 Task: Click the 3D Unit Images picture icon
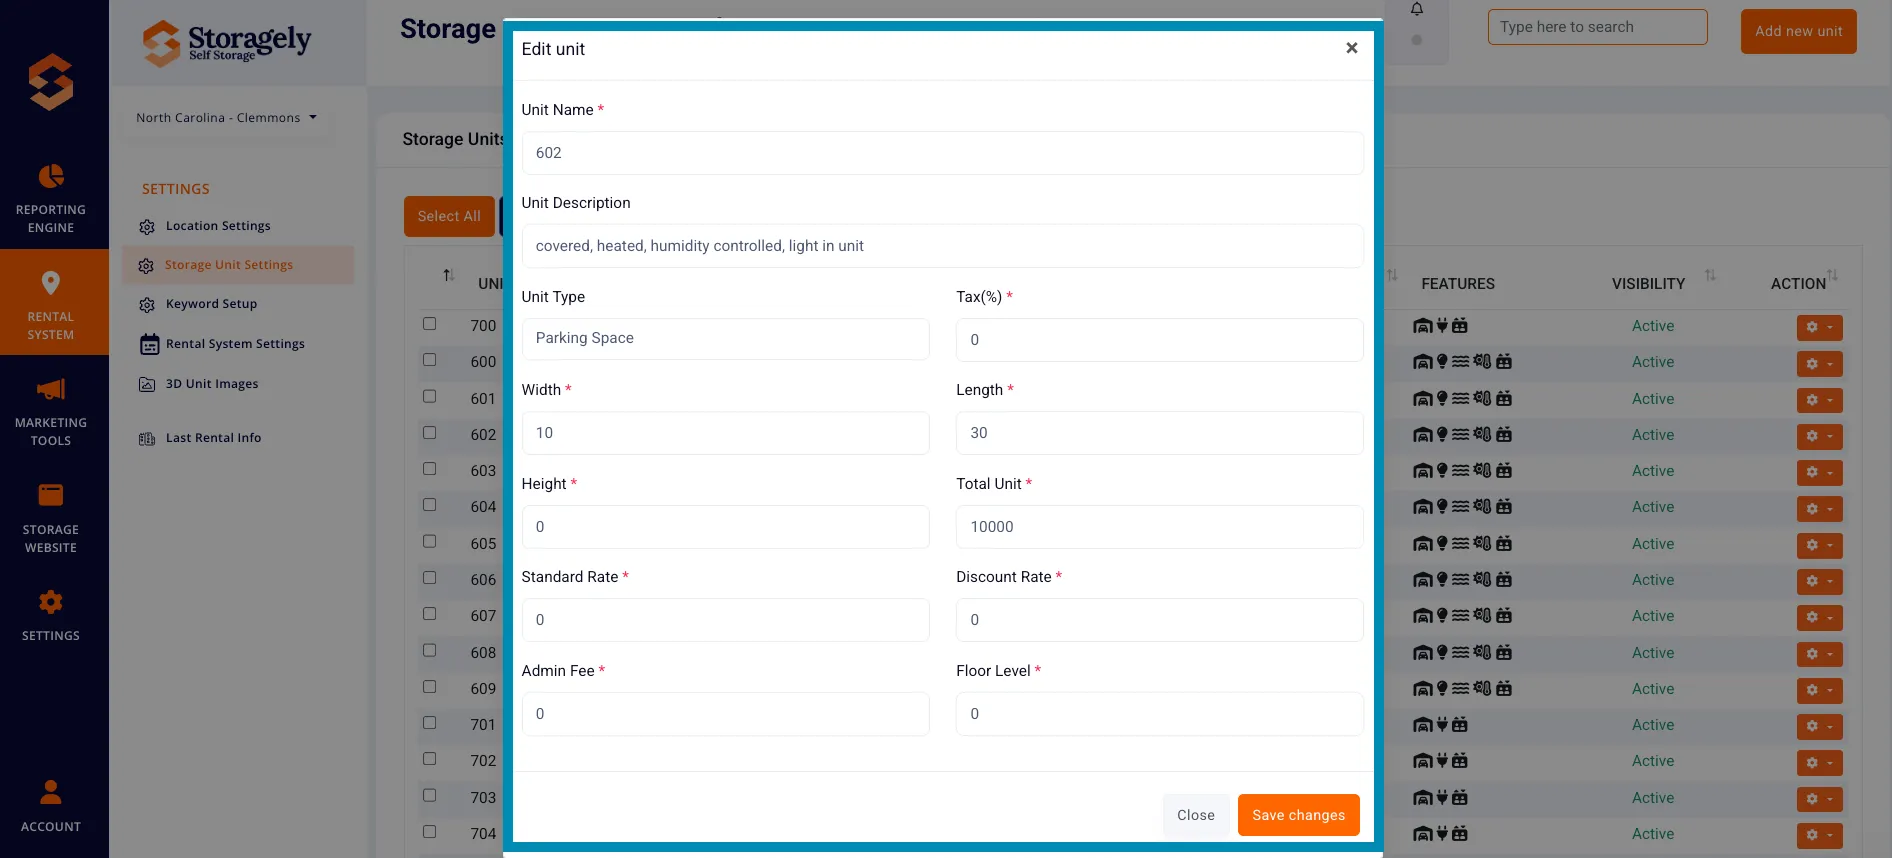[147, 384]
